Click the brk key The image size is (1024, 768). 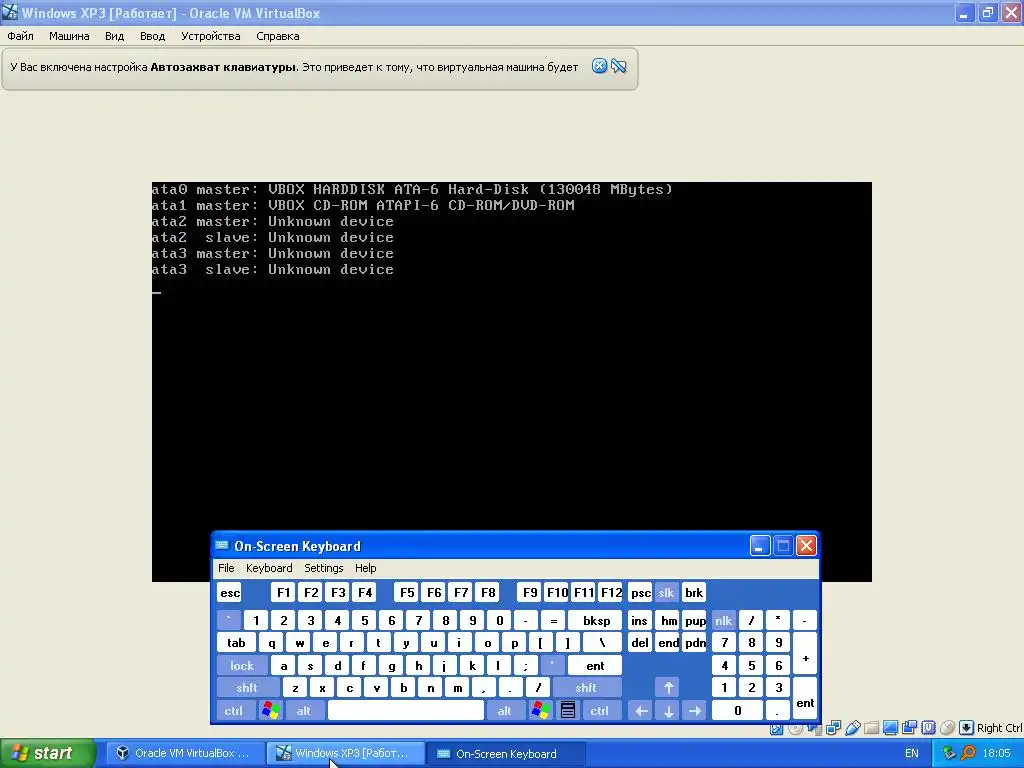click(x=694, y=592)
